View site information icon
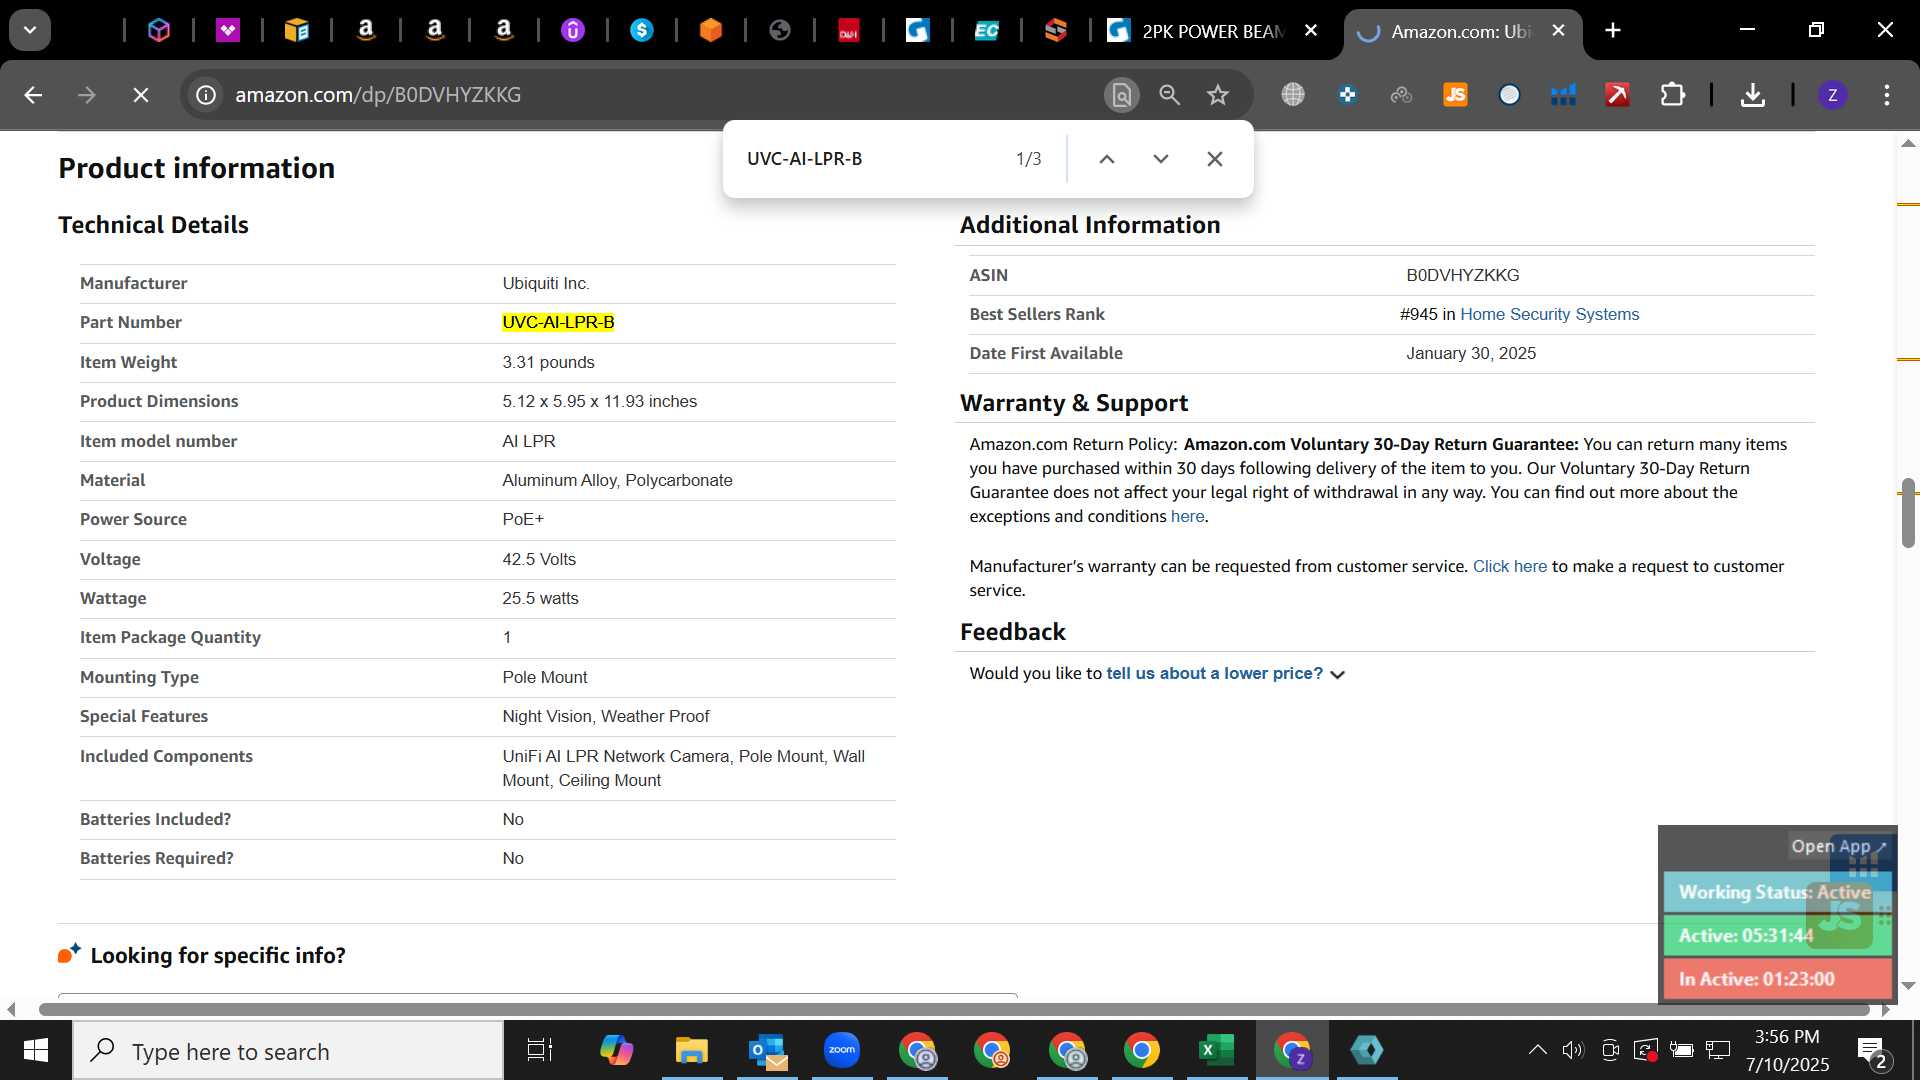Screen dimensions: 1920x1080 click(206, 95)
